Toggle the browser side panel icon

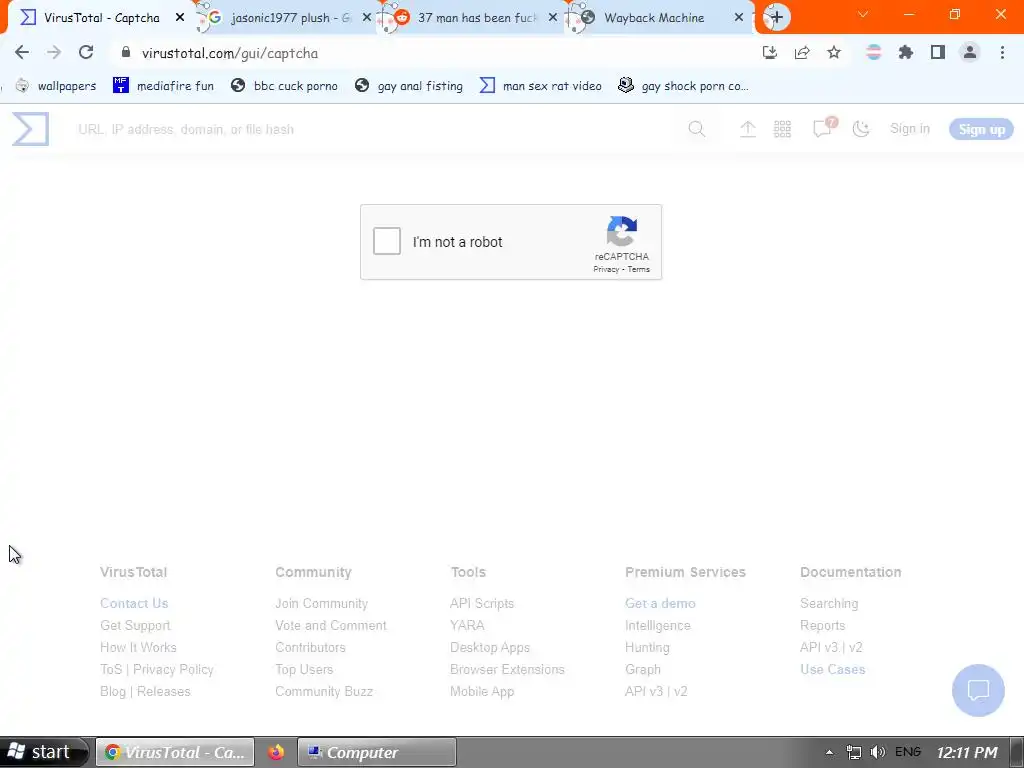[938, 53]
